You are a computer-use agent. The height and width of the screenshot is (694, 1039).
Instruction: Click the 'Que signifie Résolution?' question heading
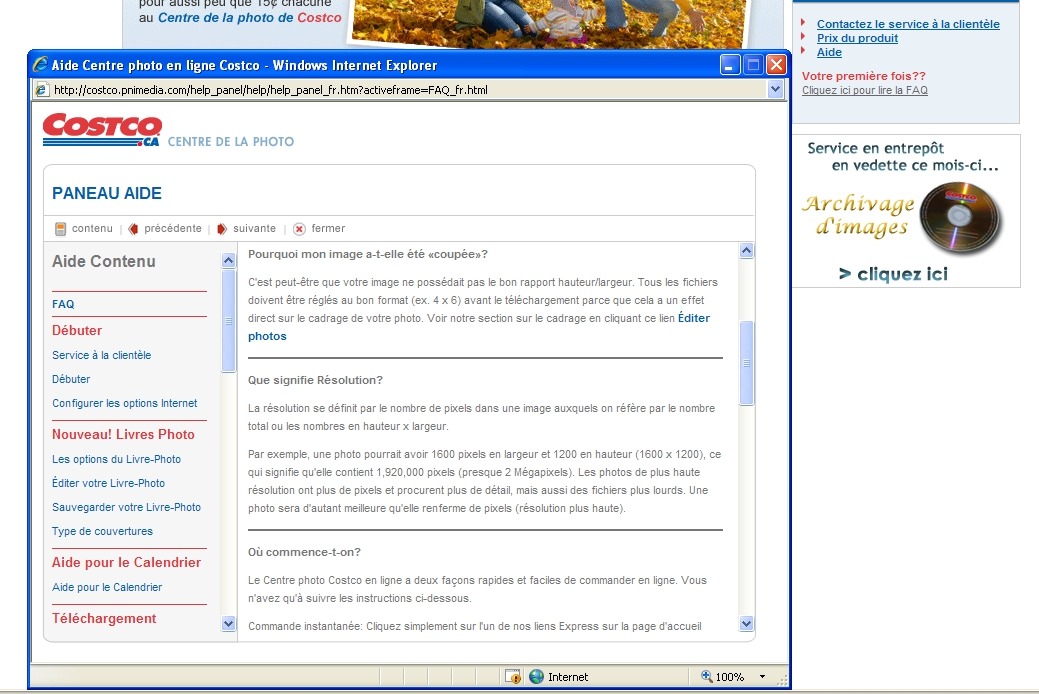pyautogui.click(x=315, y=380)
